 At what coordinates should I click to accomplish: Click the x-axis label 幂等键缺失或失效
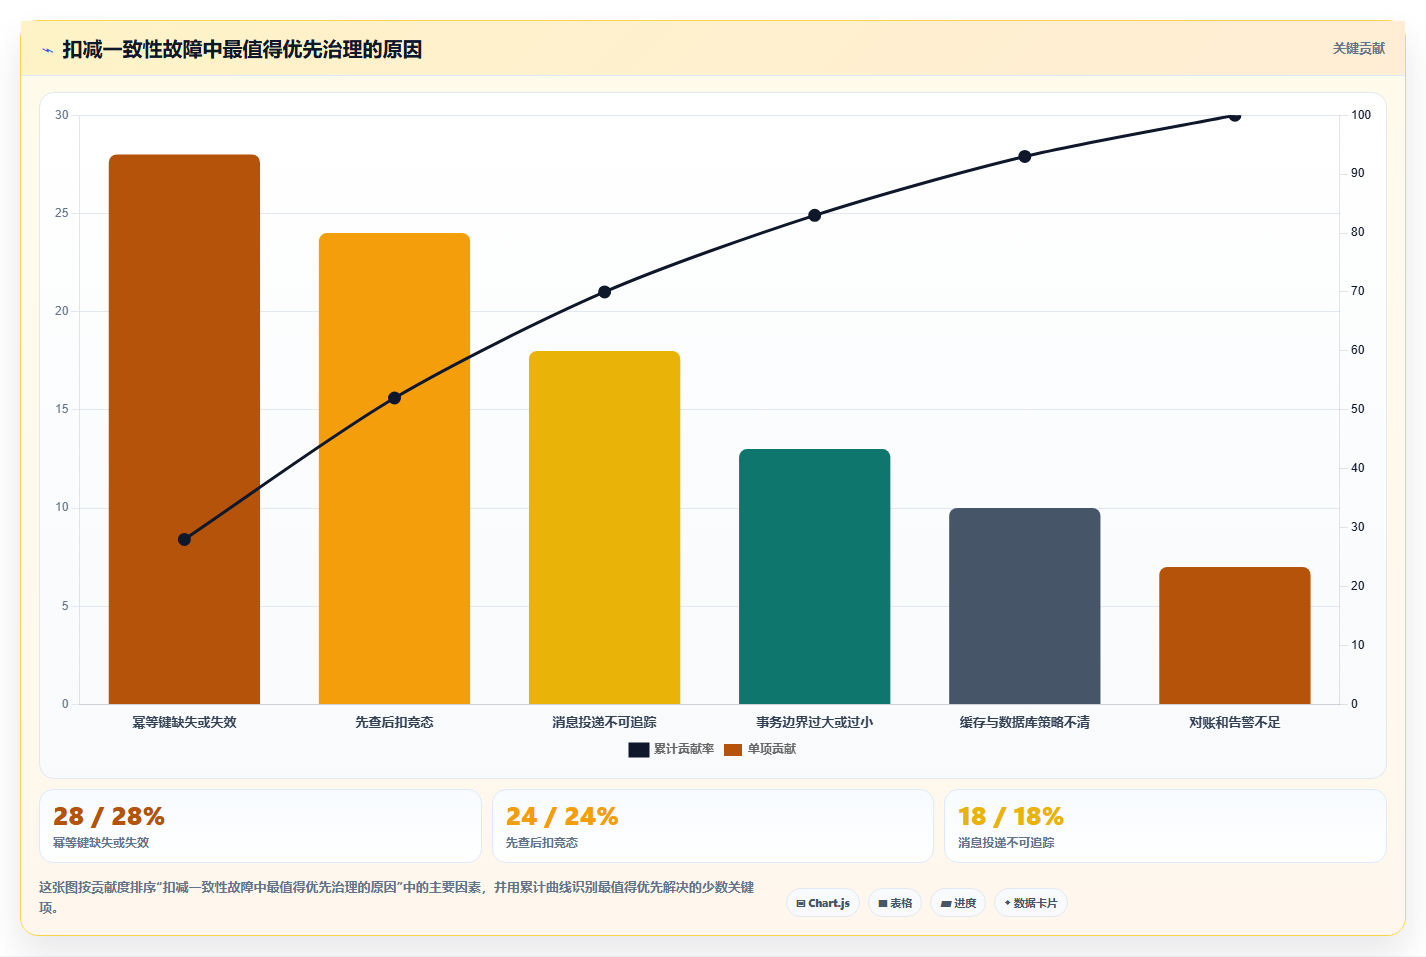click(x=184, y=722)
